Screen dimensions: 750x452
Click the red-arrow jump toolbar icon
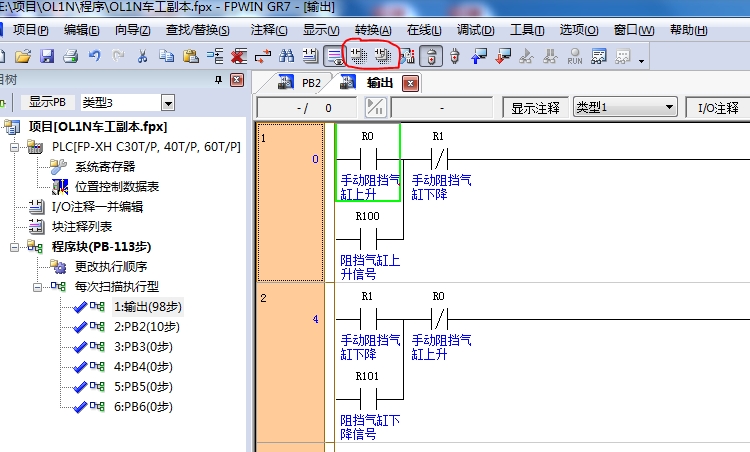point(263,56)
